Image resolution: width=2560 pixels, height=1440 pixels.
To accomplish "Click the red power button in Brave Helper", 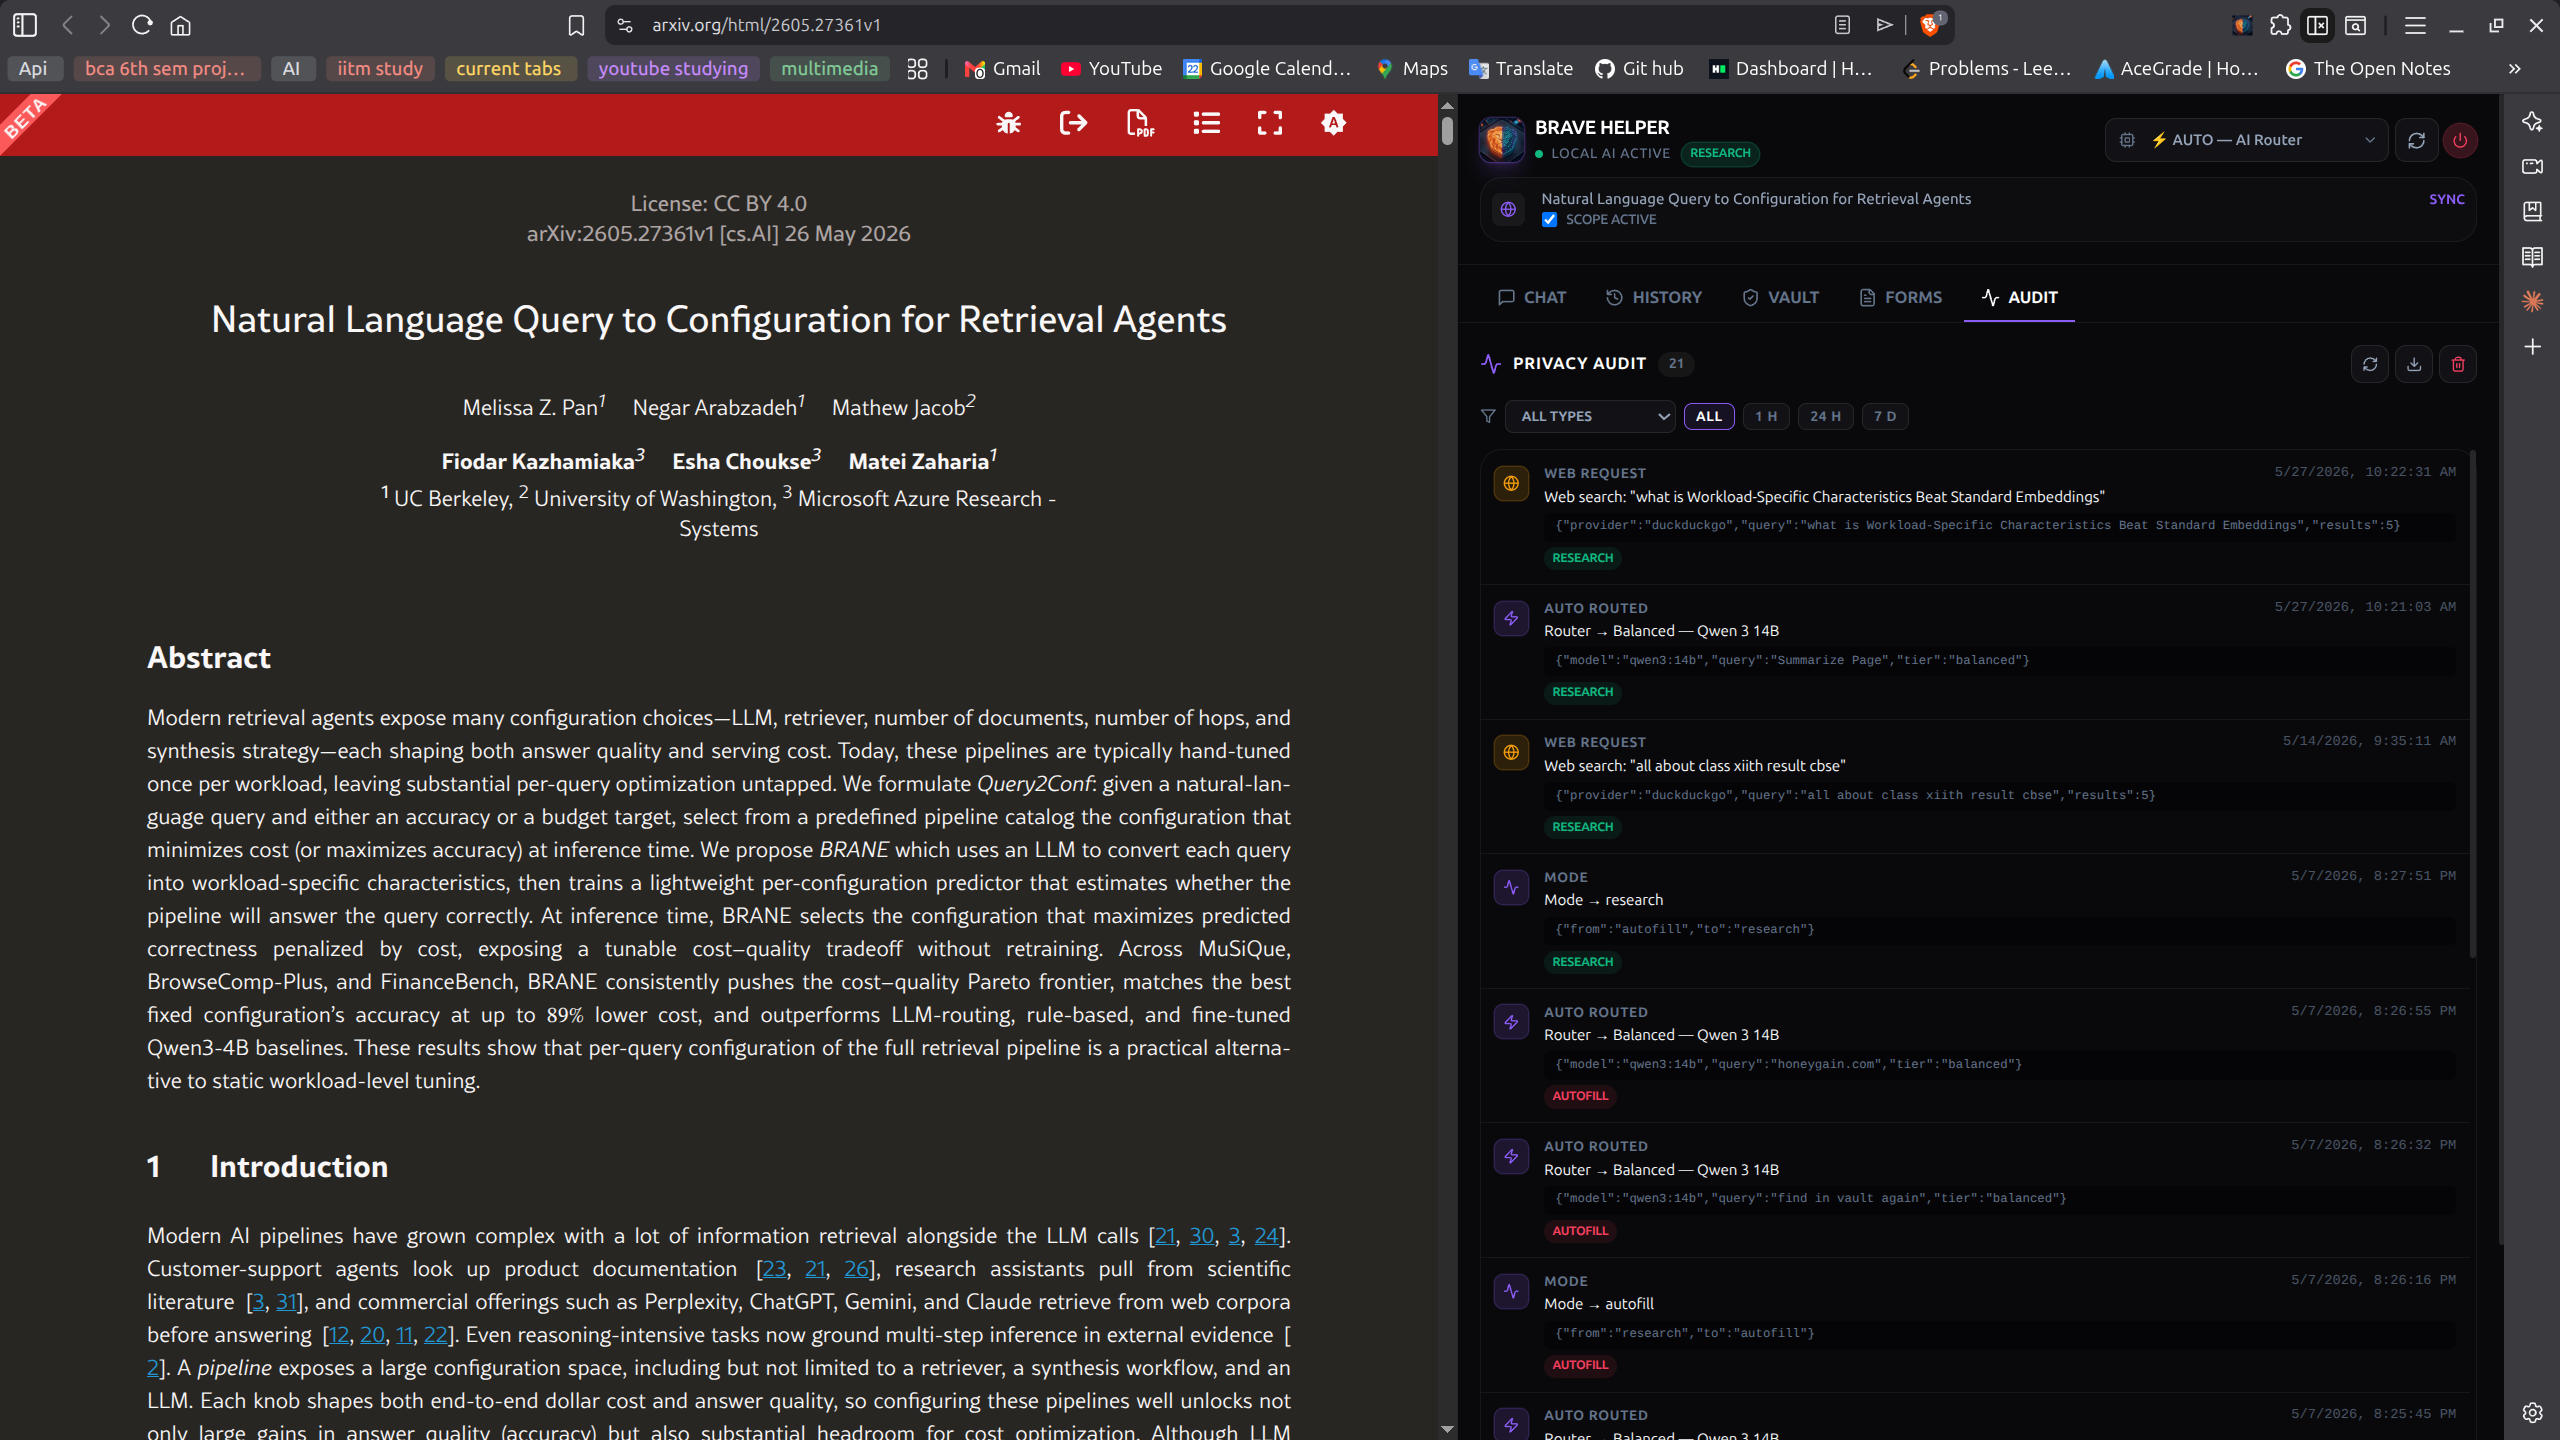I will coord(2460,140).
